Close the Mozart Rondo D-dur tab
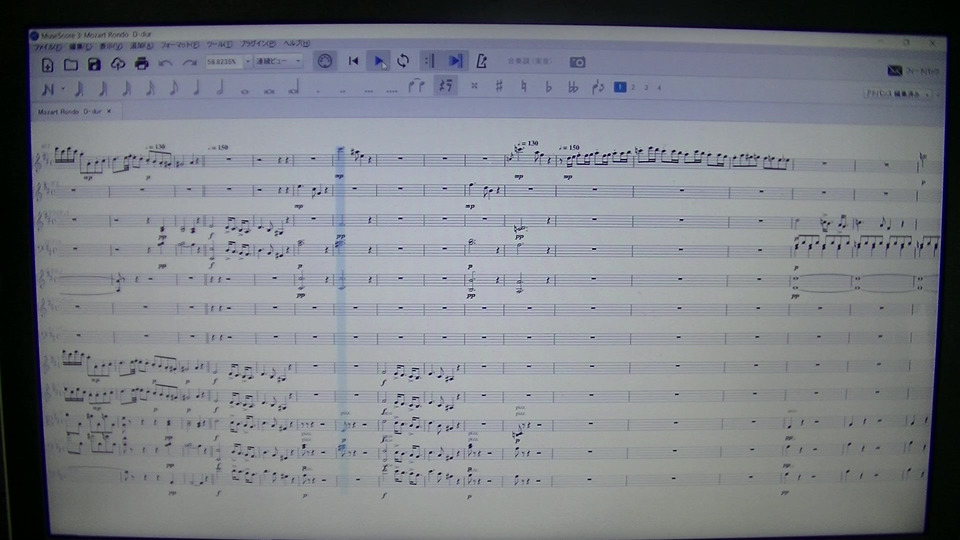Screen dimensions: 960x540 click(x=109, y=111)
